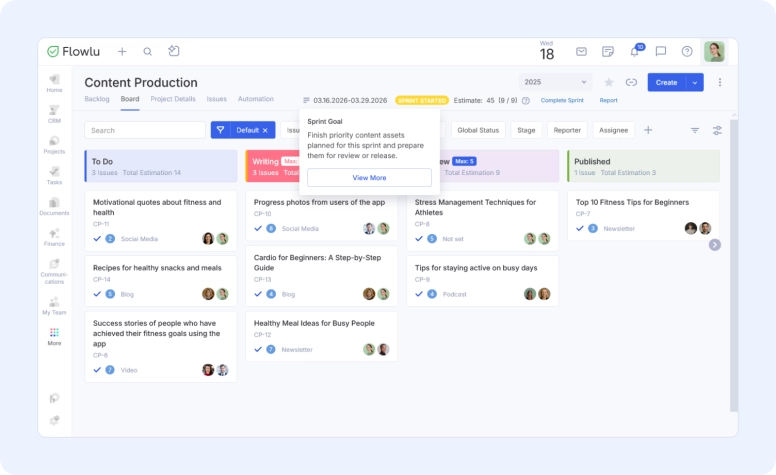This screenshot has width=776, height=475.
Task: Open the messages chat icon
Action: [x=660, y=51]
